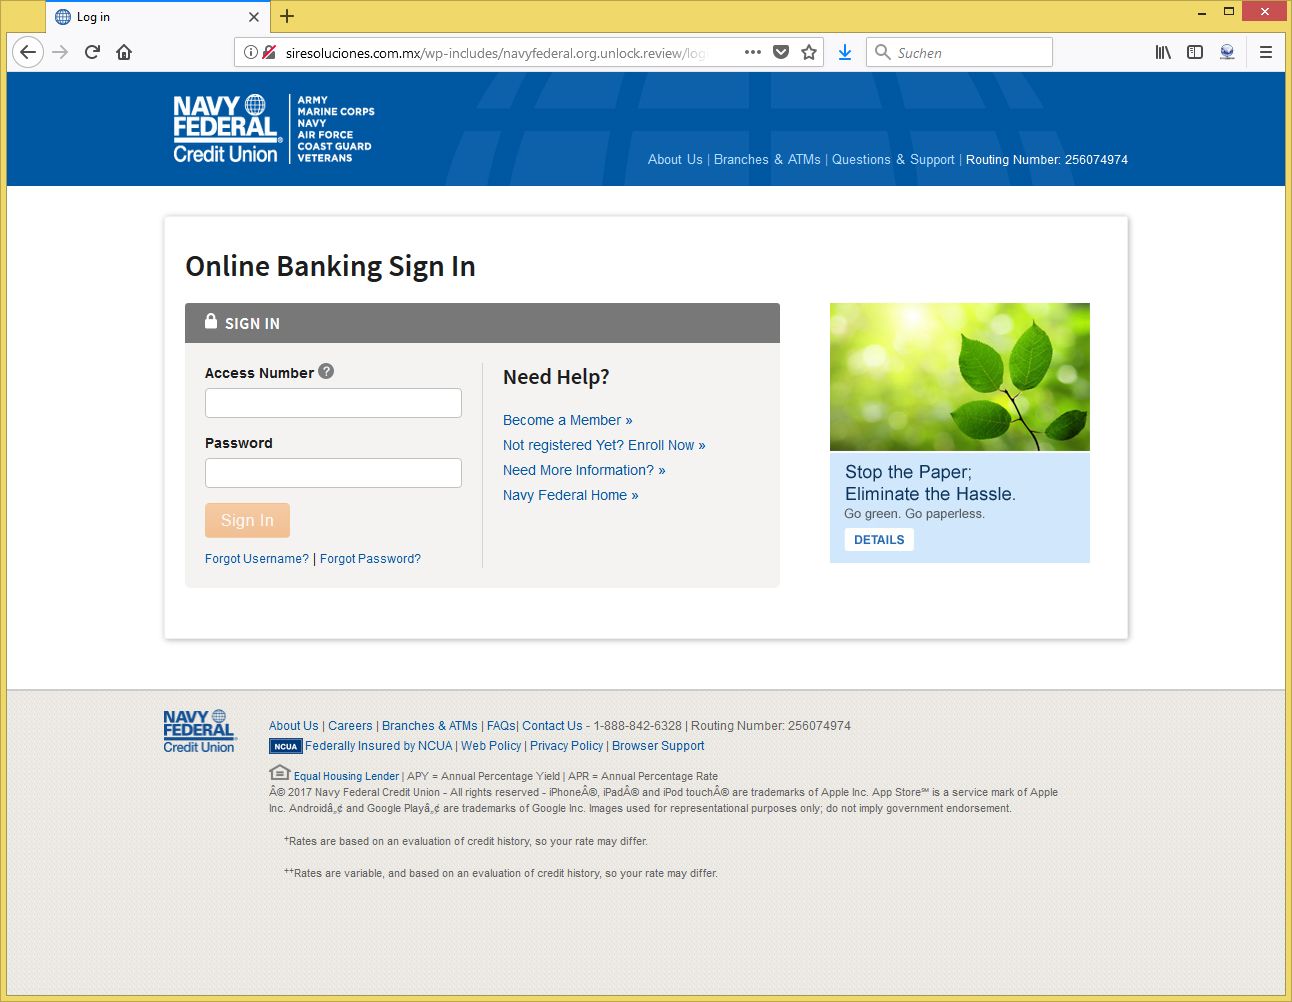Open Federally Insured by NCUA link

pos(379,746)
